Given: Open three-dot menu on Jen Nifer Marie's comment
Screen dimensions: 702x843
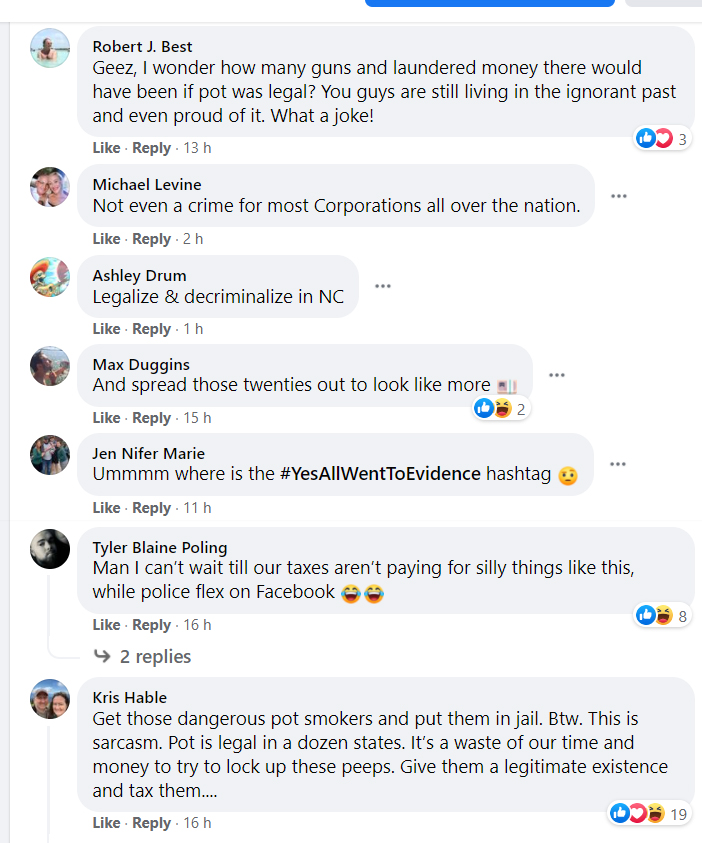Looking at the screenshot, I should pos(618,464).
